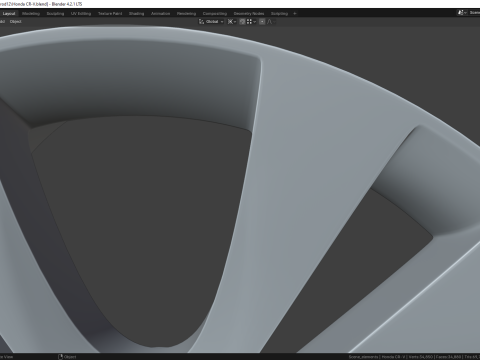Open the Object menu in viewport header
The image size is (480, 360).
click(16, 22)
